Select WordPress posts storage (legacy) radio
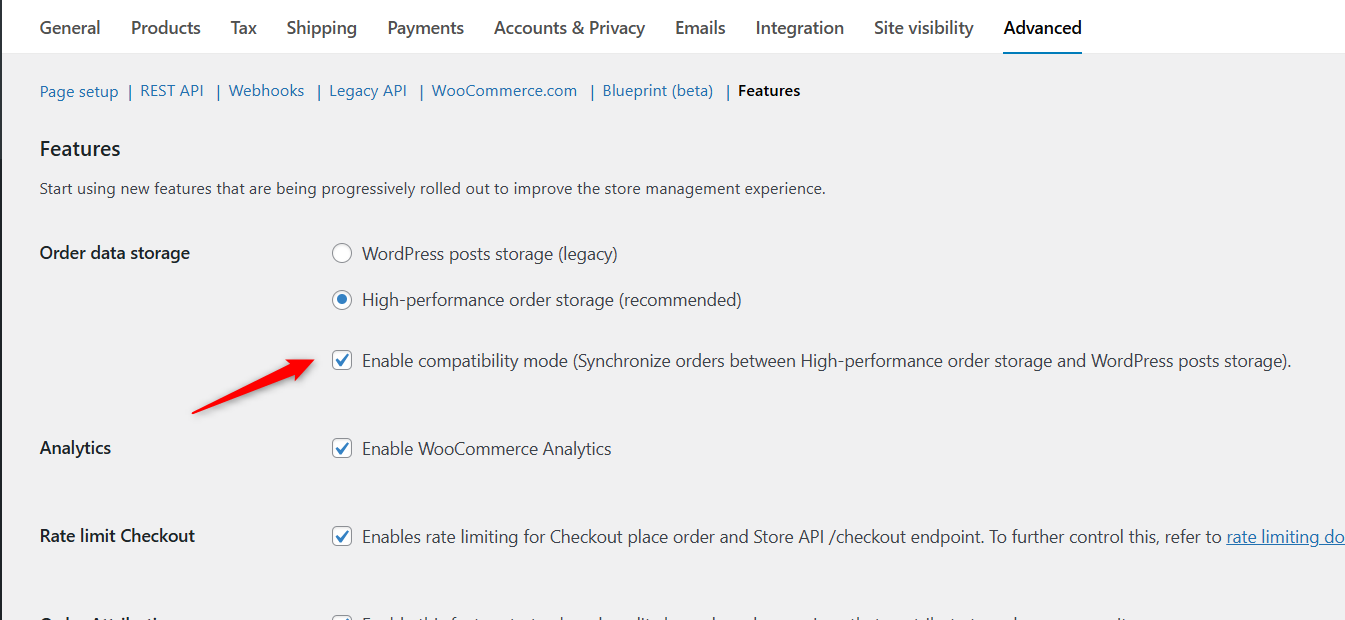Screen dimensions: 1345x620 pyautogui.click(x=342, y=254)
